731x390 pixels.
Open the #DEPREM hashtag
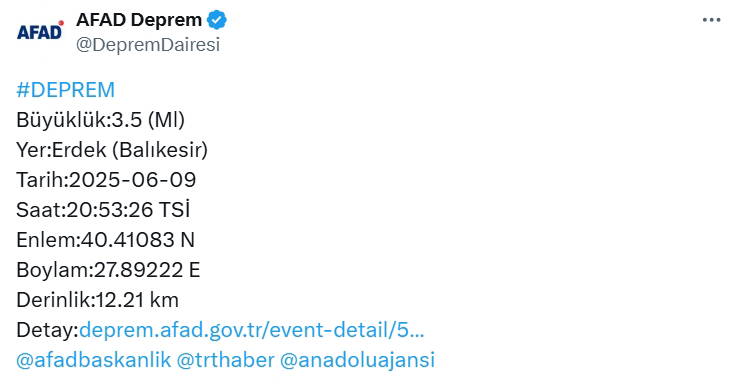tap(65, 90)
